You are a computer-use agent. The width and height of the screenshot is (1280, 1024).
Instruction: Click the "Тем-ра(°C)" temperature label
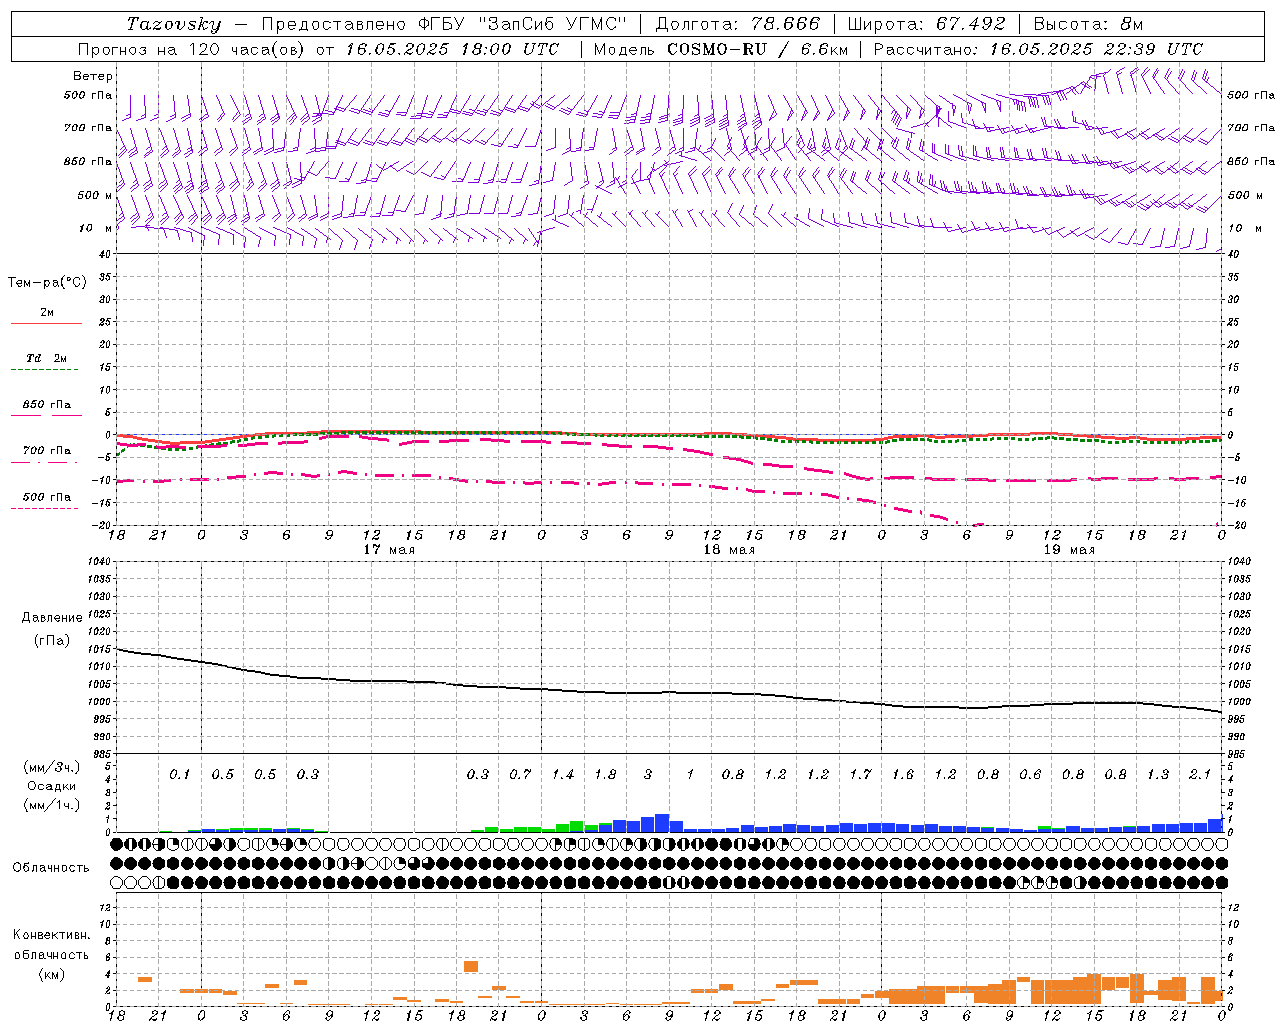[47, 283]
